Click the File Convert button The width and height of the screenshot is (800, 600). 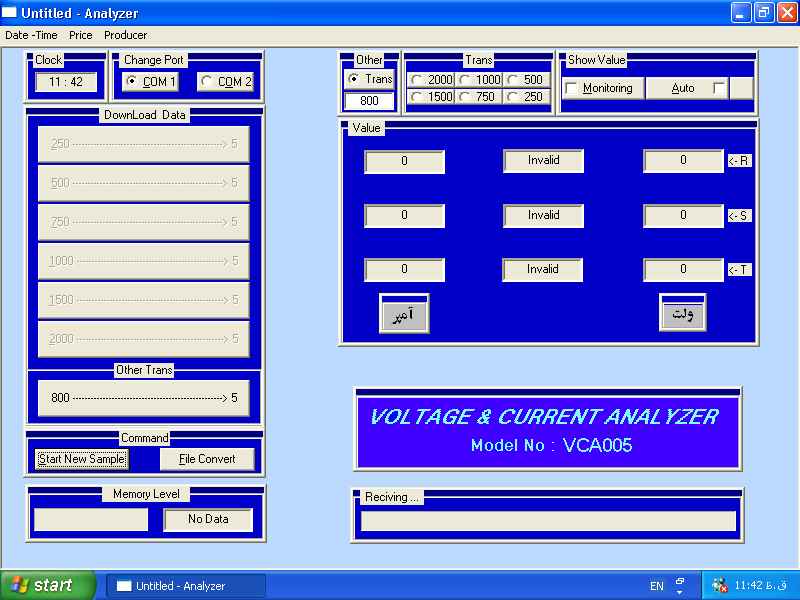pyautogui.click(x=207, y=459)
